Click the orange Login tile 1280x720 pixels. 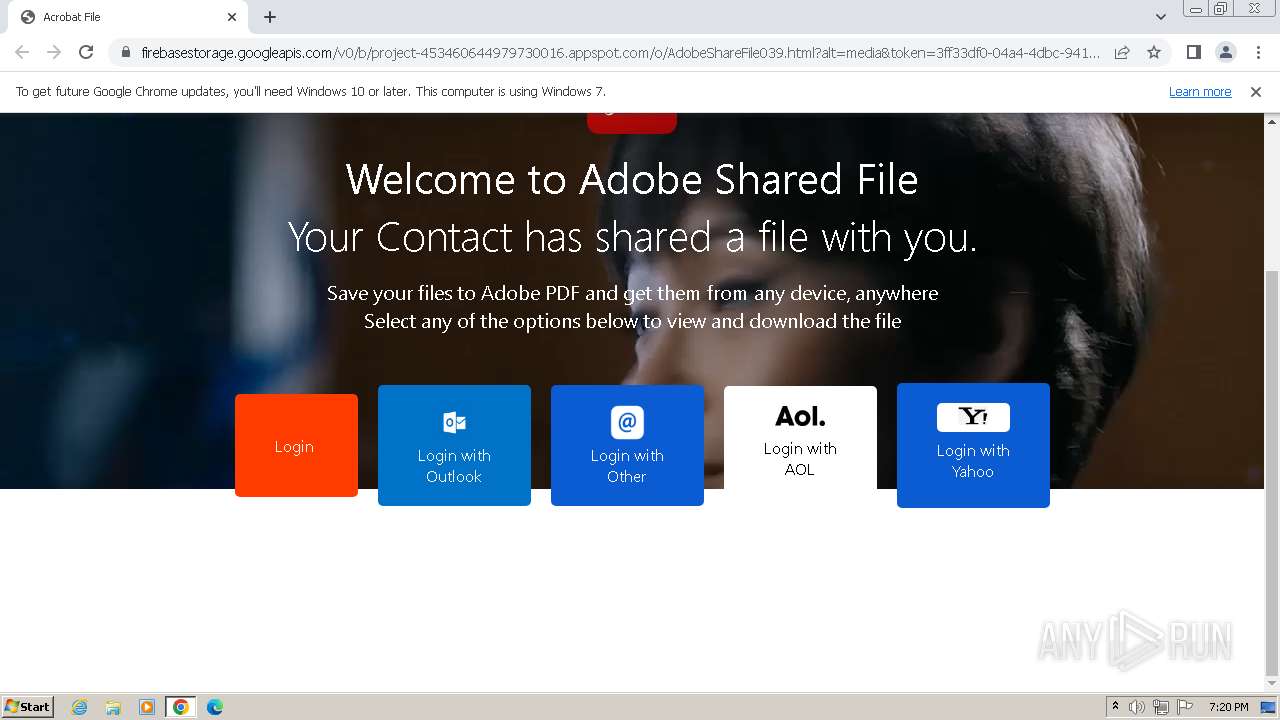296,445
